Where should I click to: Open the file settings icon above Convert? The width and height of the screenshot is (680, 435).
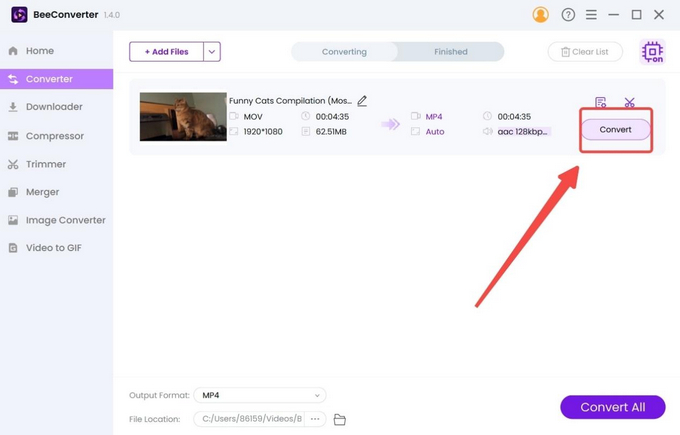[600, 103]
